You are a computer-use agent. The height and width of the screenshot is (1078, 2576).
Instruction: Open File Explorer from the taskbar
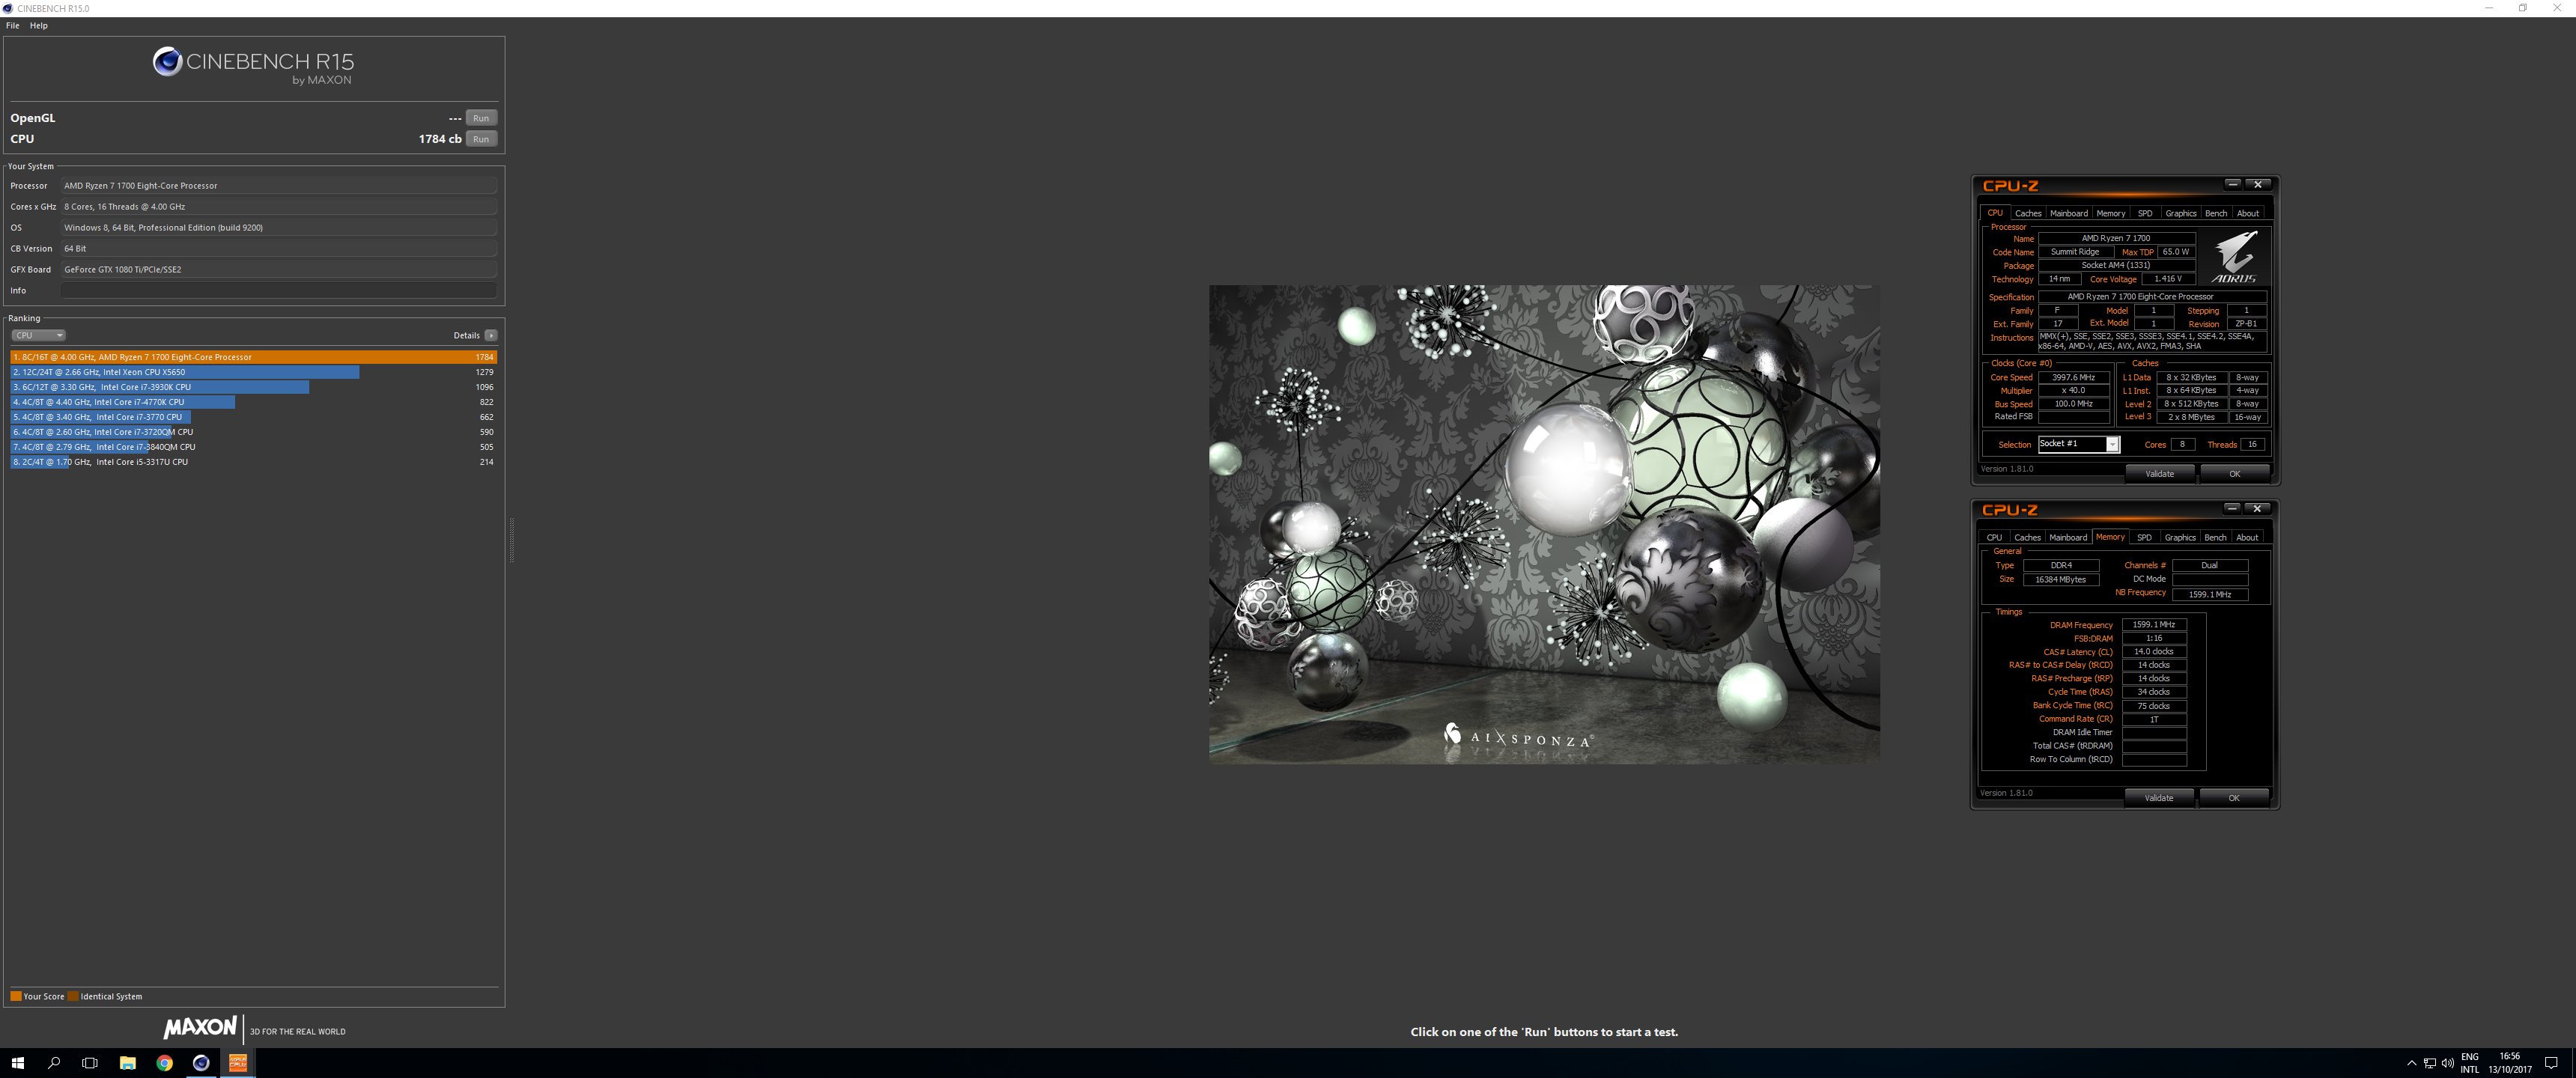click(127, 1063)
